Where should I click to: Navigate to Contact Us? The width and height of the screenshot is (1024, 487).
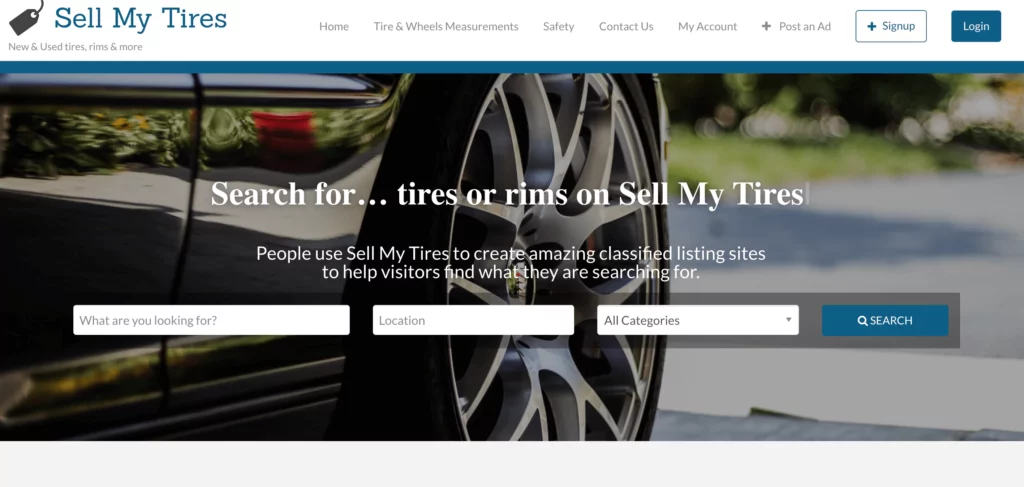[626, 26]
